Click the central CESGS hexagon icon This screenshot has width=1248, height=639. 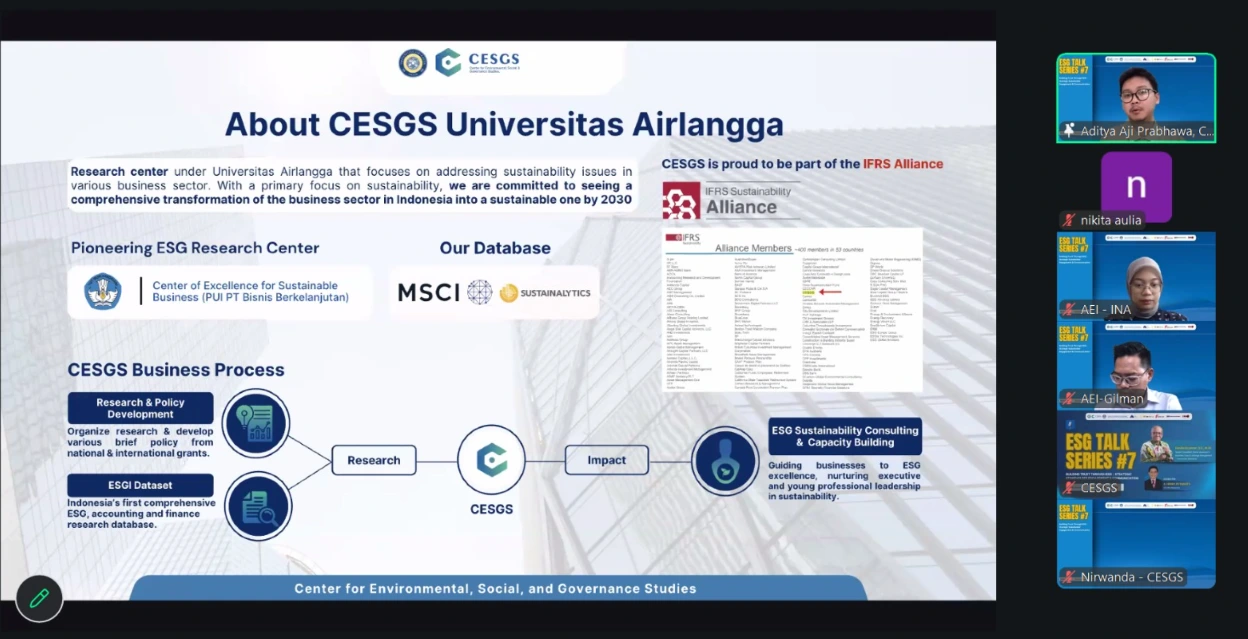(x=491, y=460)
